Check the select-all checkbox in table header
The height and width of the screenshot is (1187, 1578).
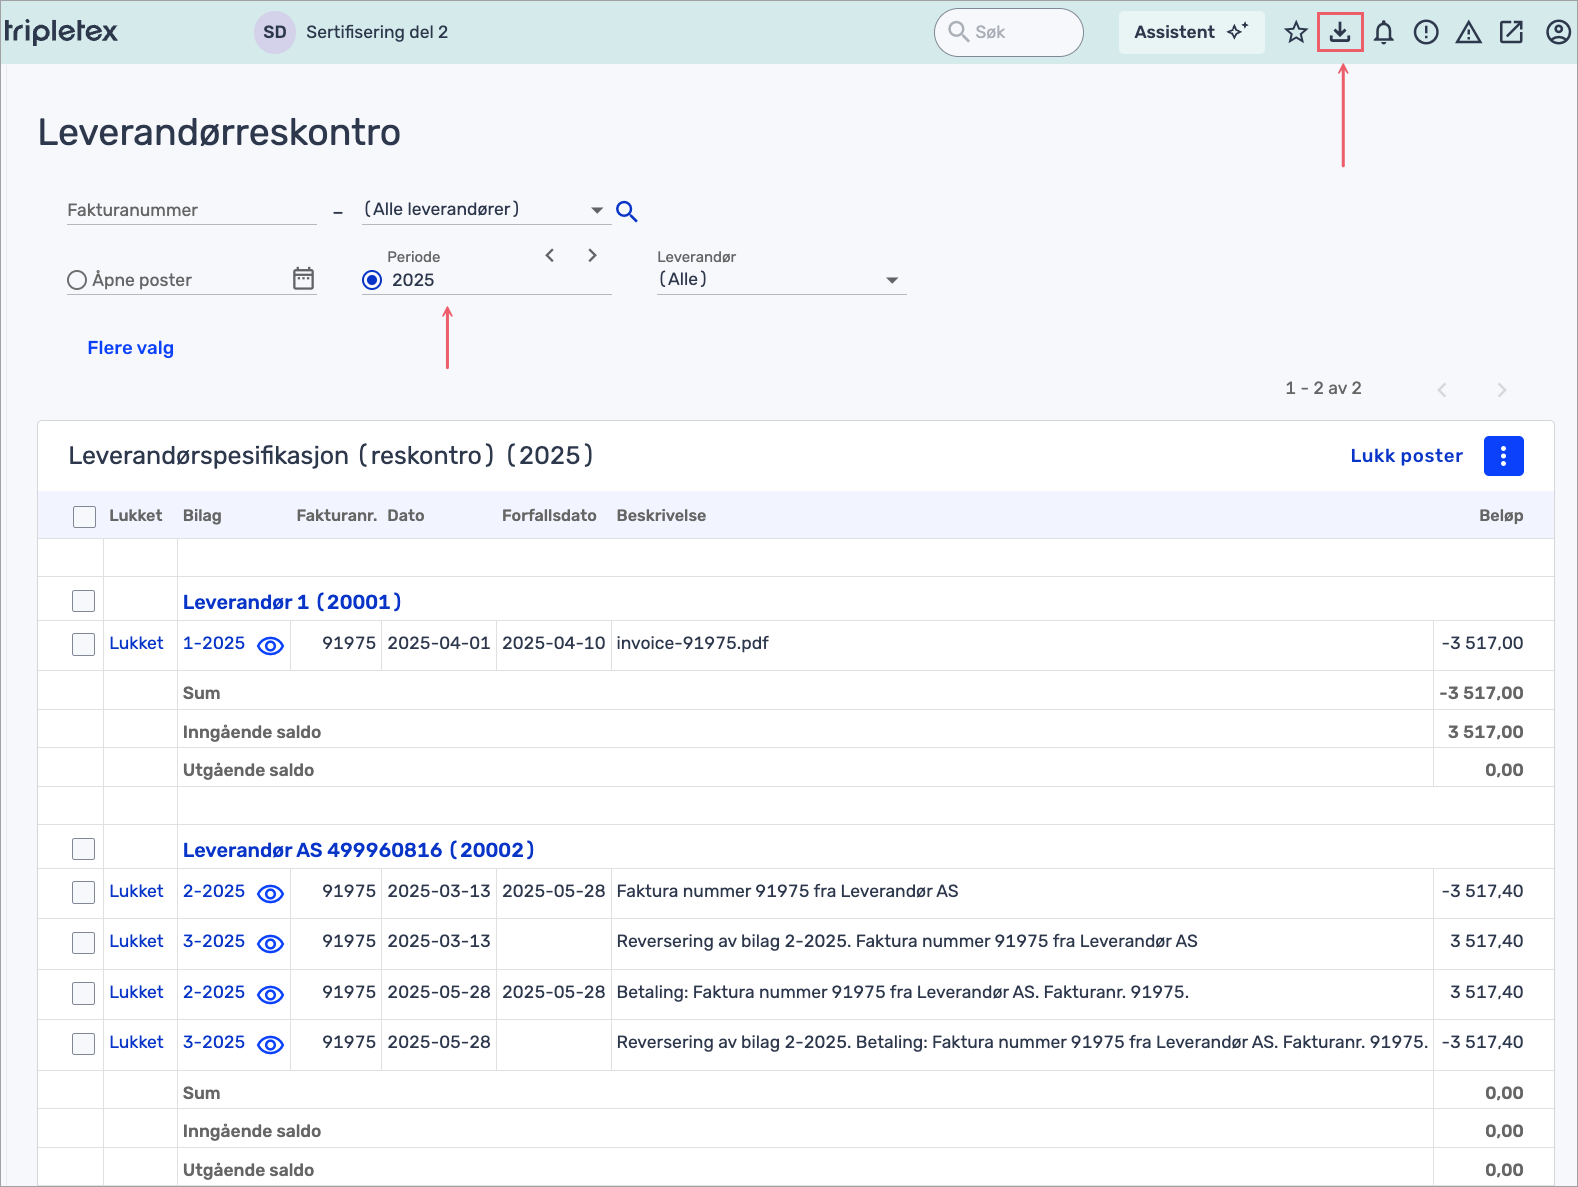(x=85, y=516)
